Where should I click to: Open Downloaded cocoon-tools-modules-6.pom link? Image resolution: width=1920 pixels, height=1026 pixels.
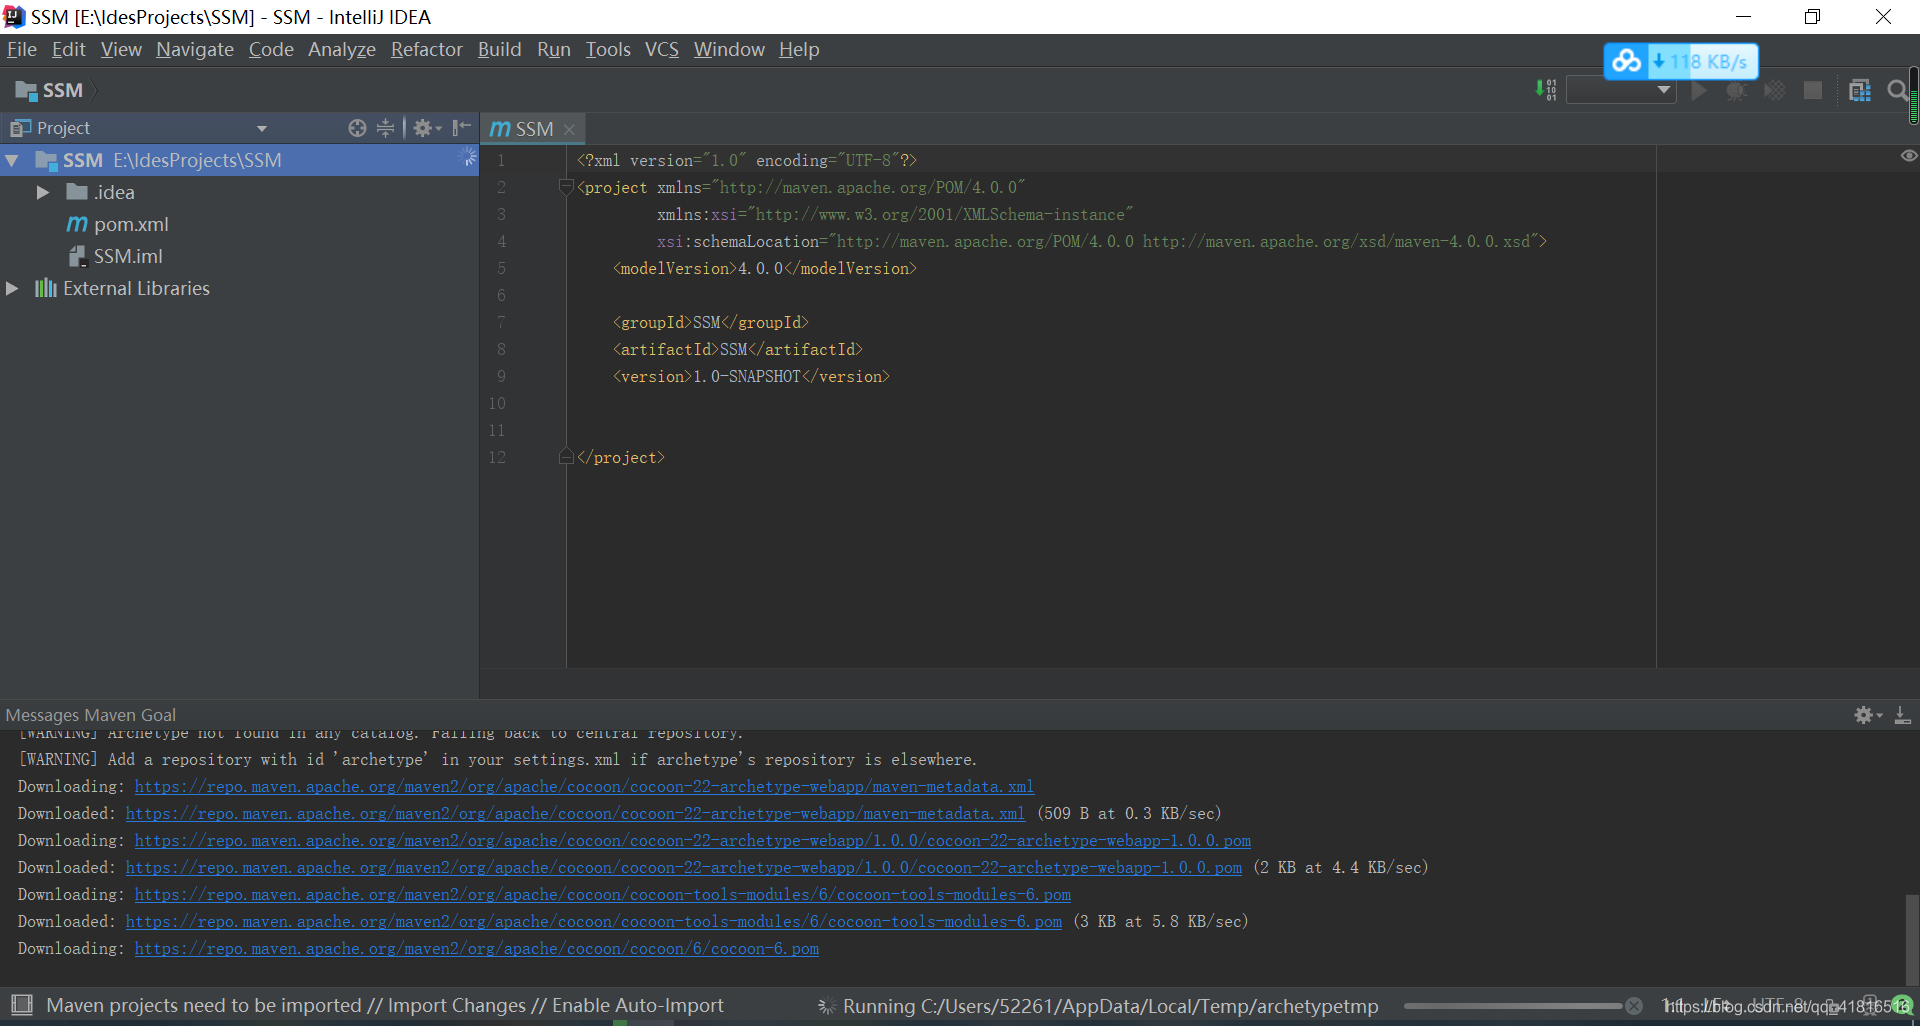pos(594,921)
